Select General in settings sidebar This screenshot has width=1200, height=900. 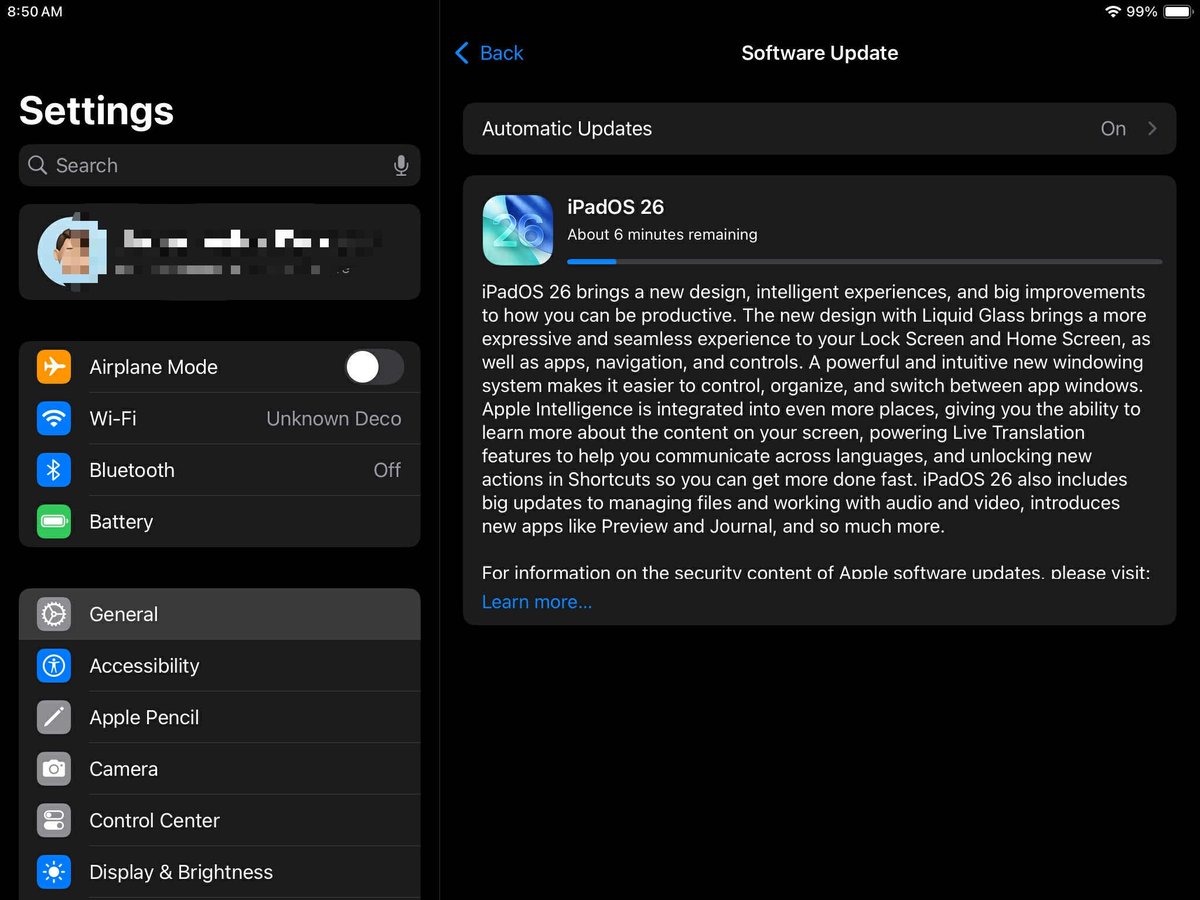point(219,614)
